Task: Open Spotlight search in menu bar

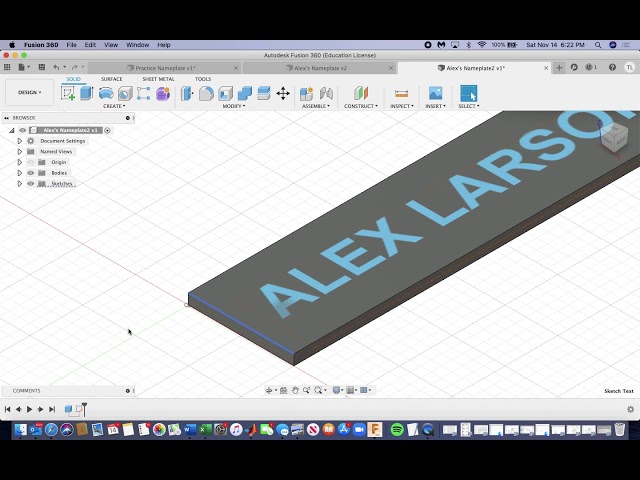Action: click(598, 45)
